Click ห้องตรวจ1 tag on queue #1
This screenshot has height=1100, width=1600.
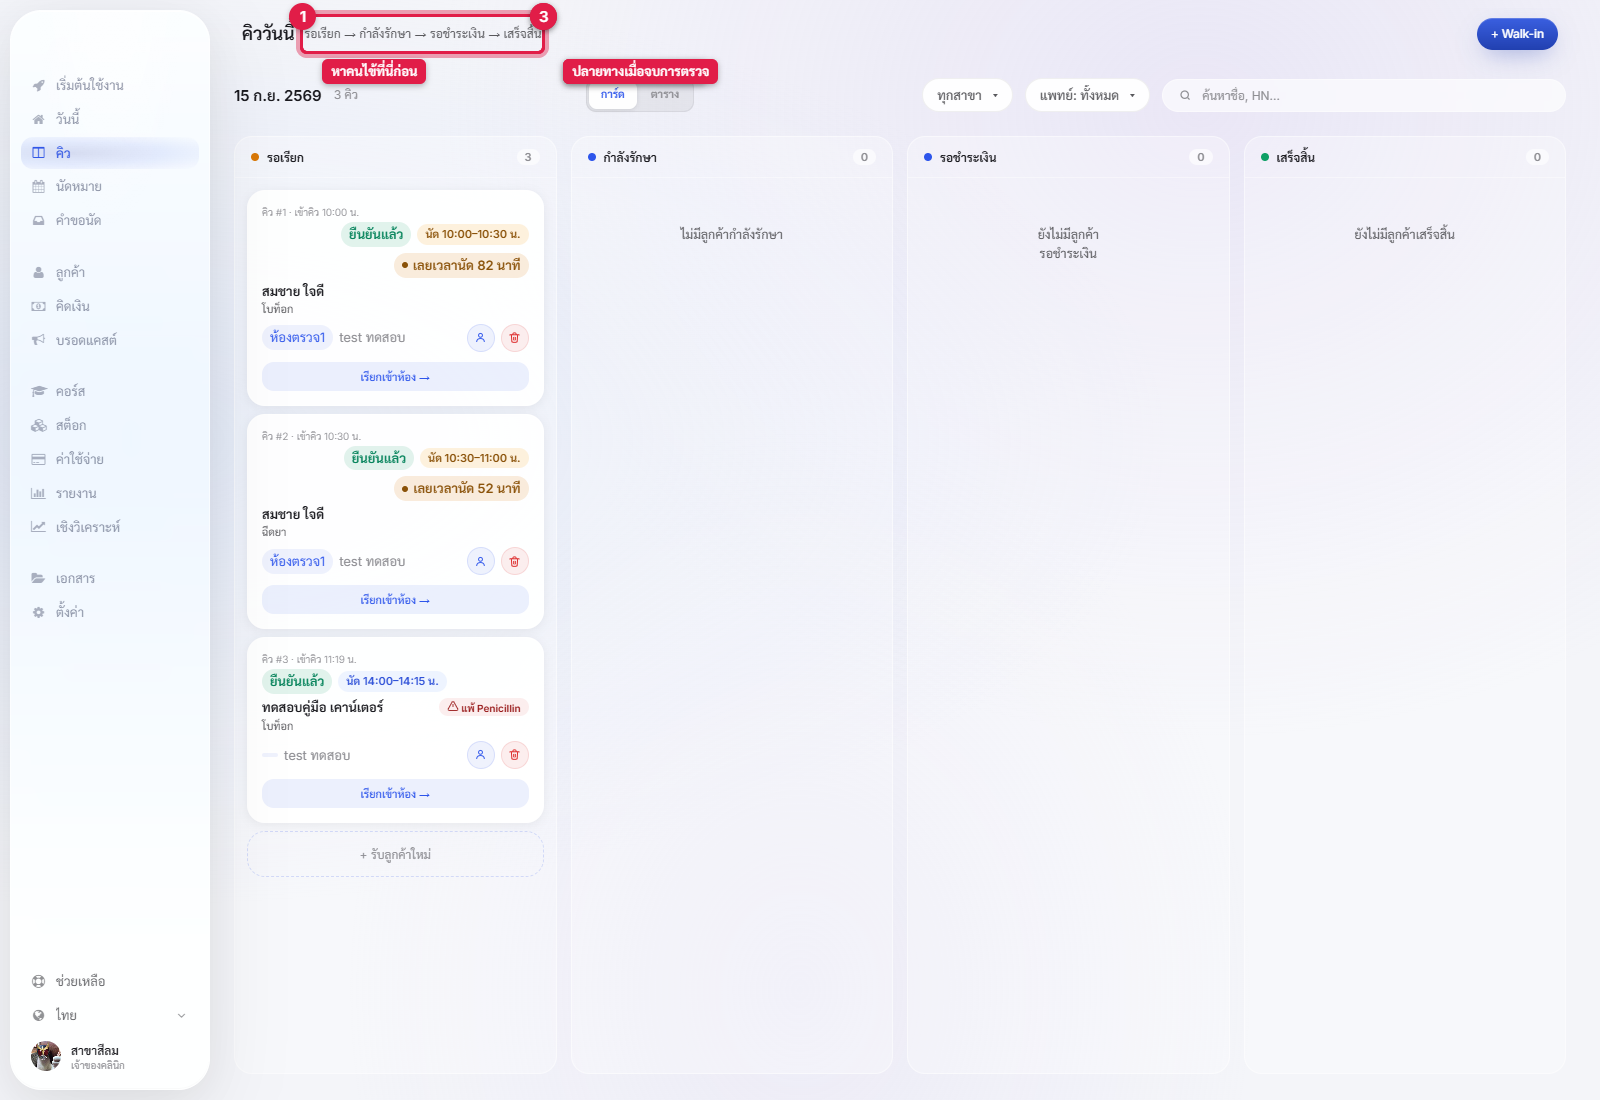tap(297, 338)
